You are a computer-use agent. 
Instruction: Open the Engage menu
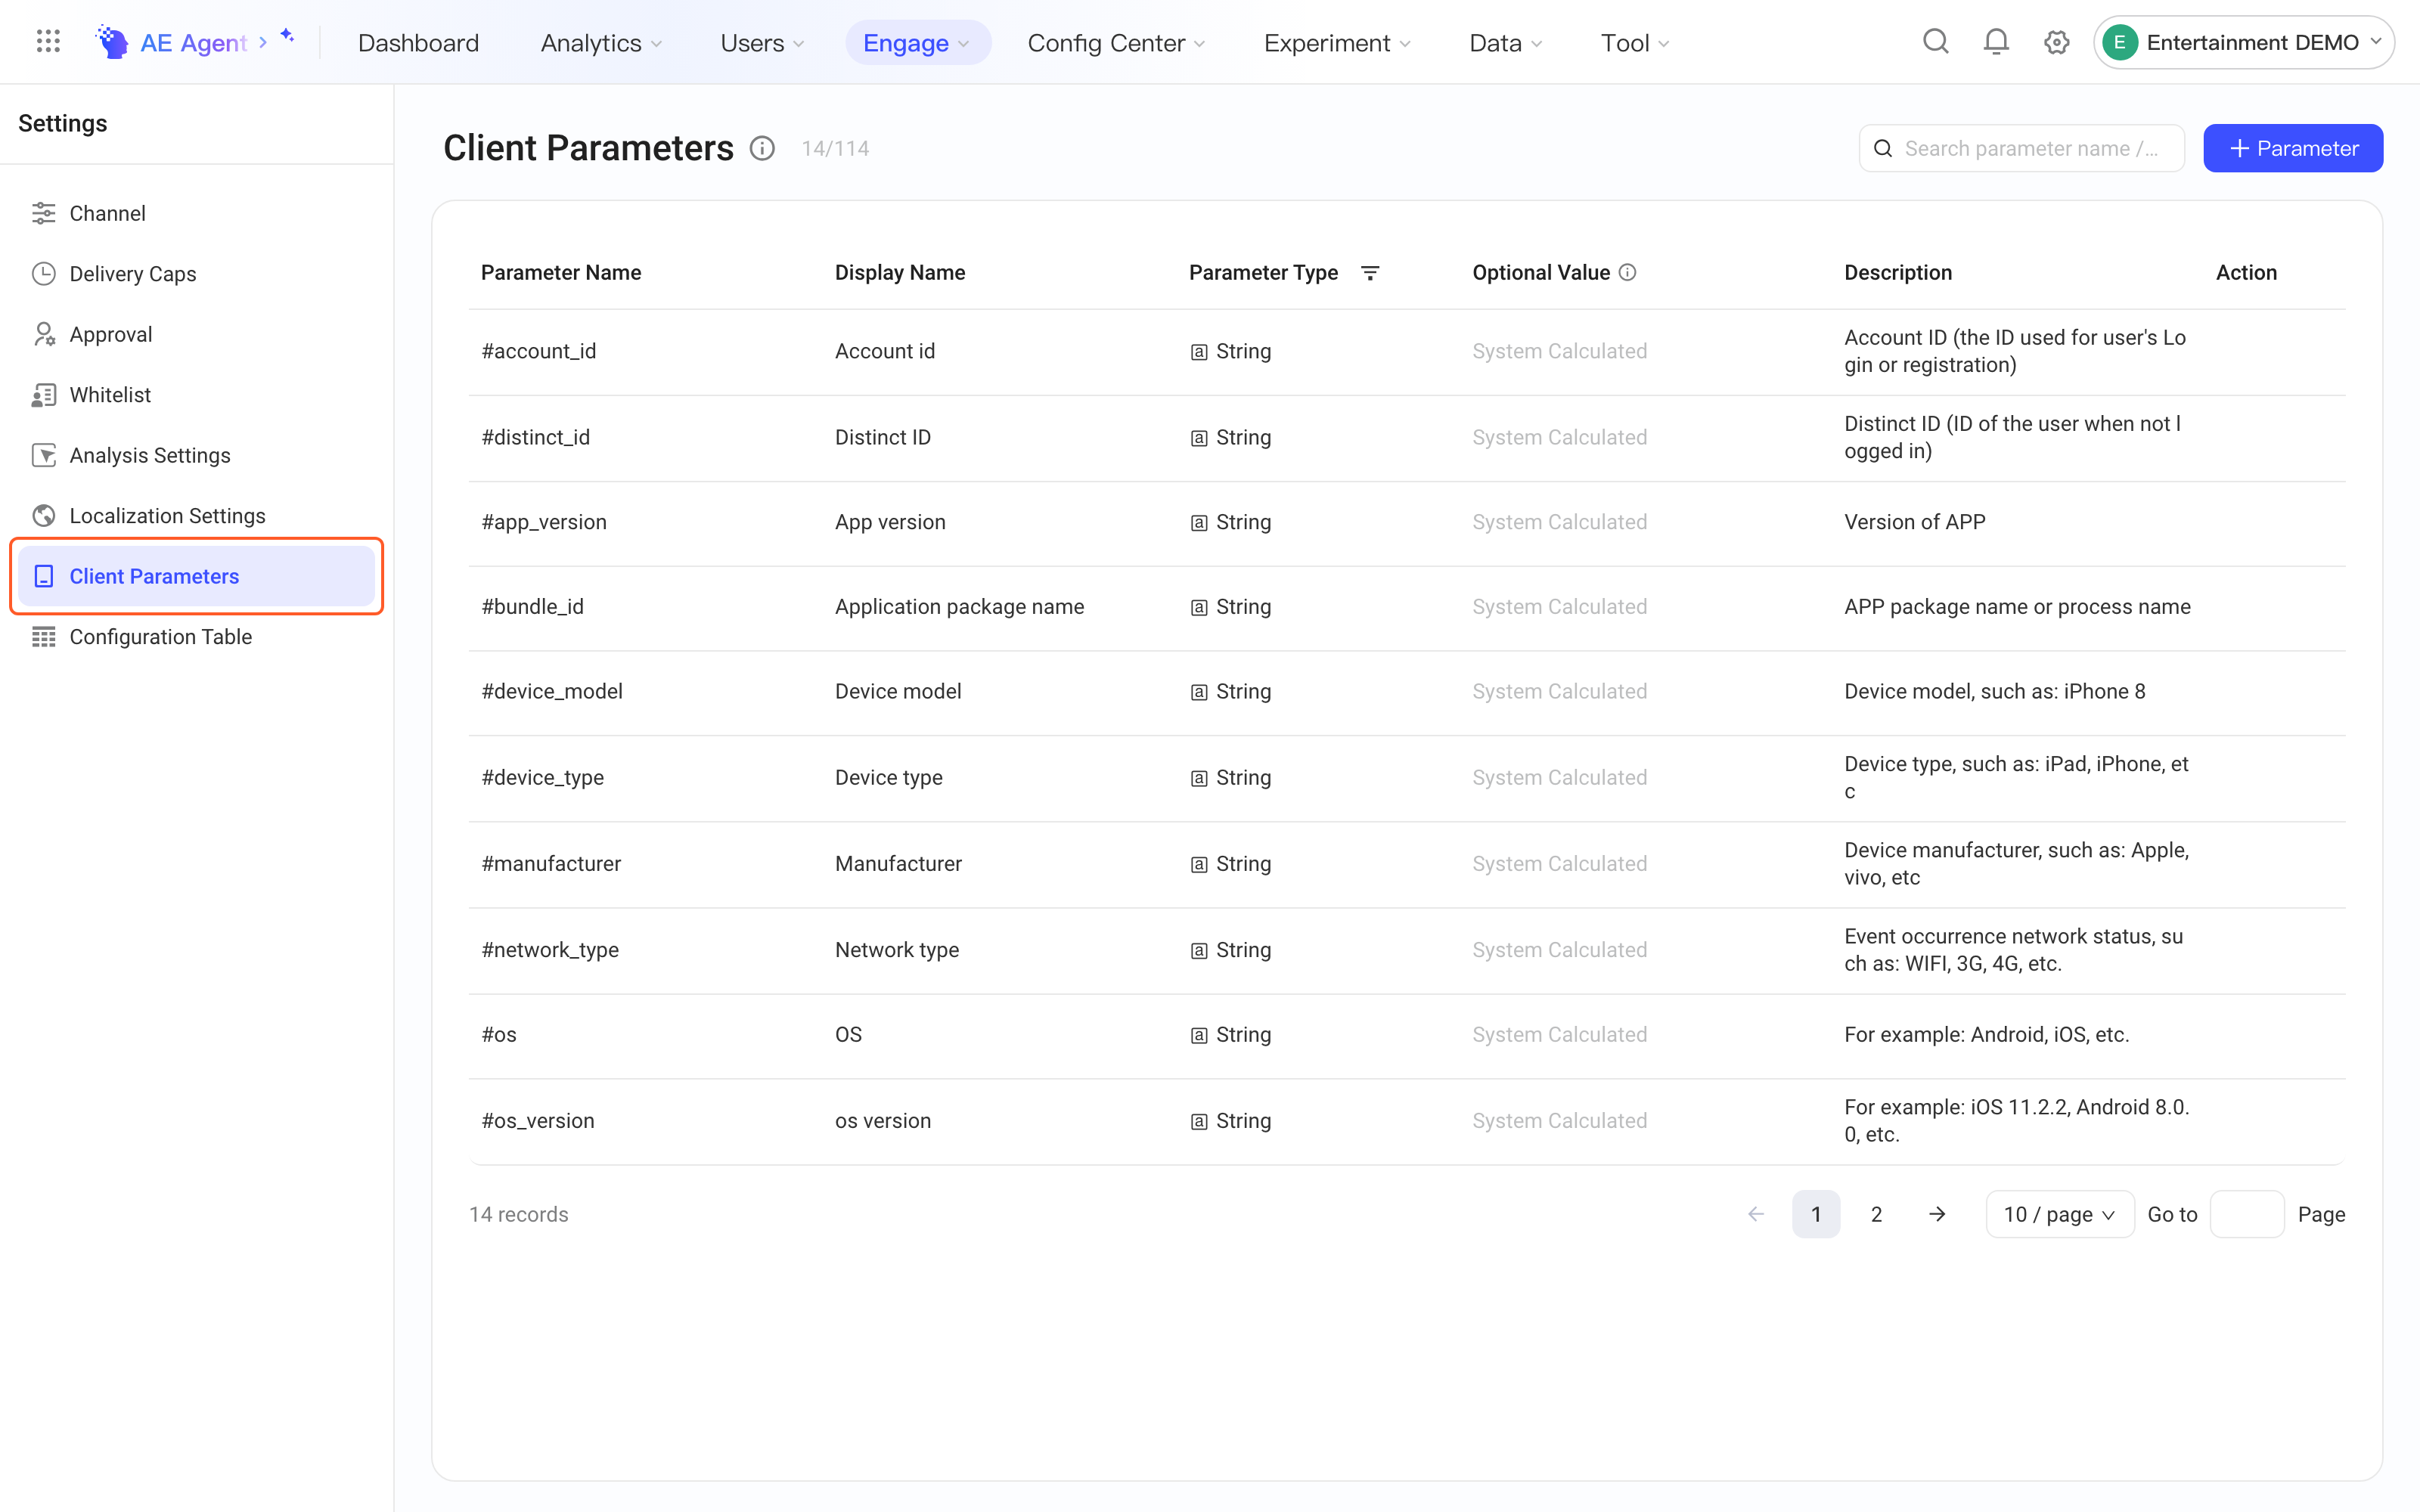(x=917, y=43)
